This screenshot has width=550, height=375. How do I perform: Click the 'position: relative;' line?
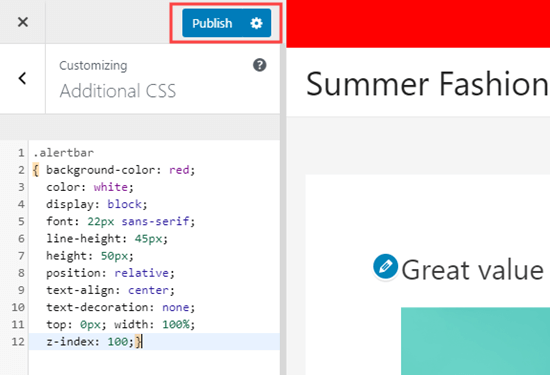[110, 273]
